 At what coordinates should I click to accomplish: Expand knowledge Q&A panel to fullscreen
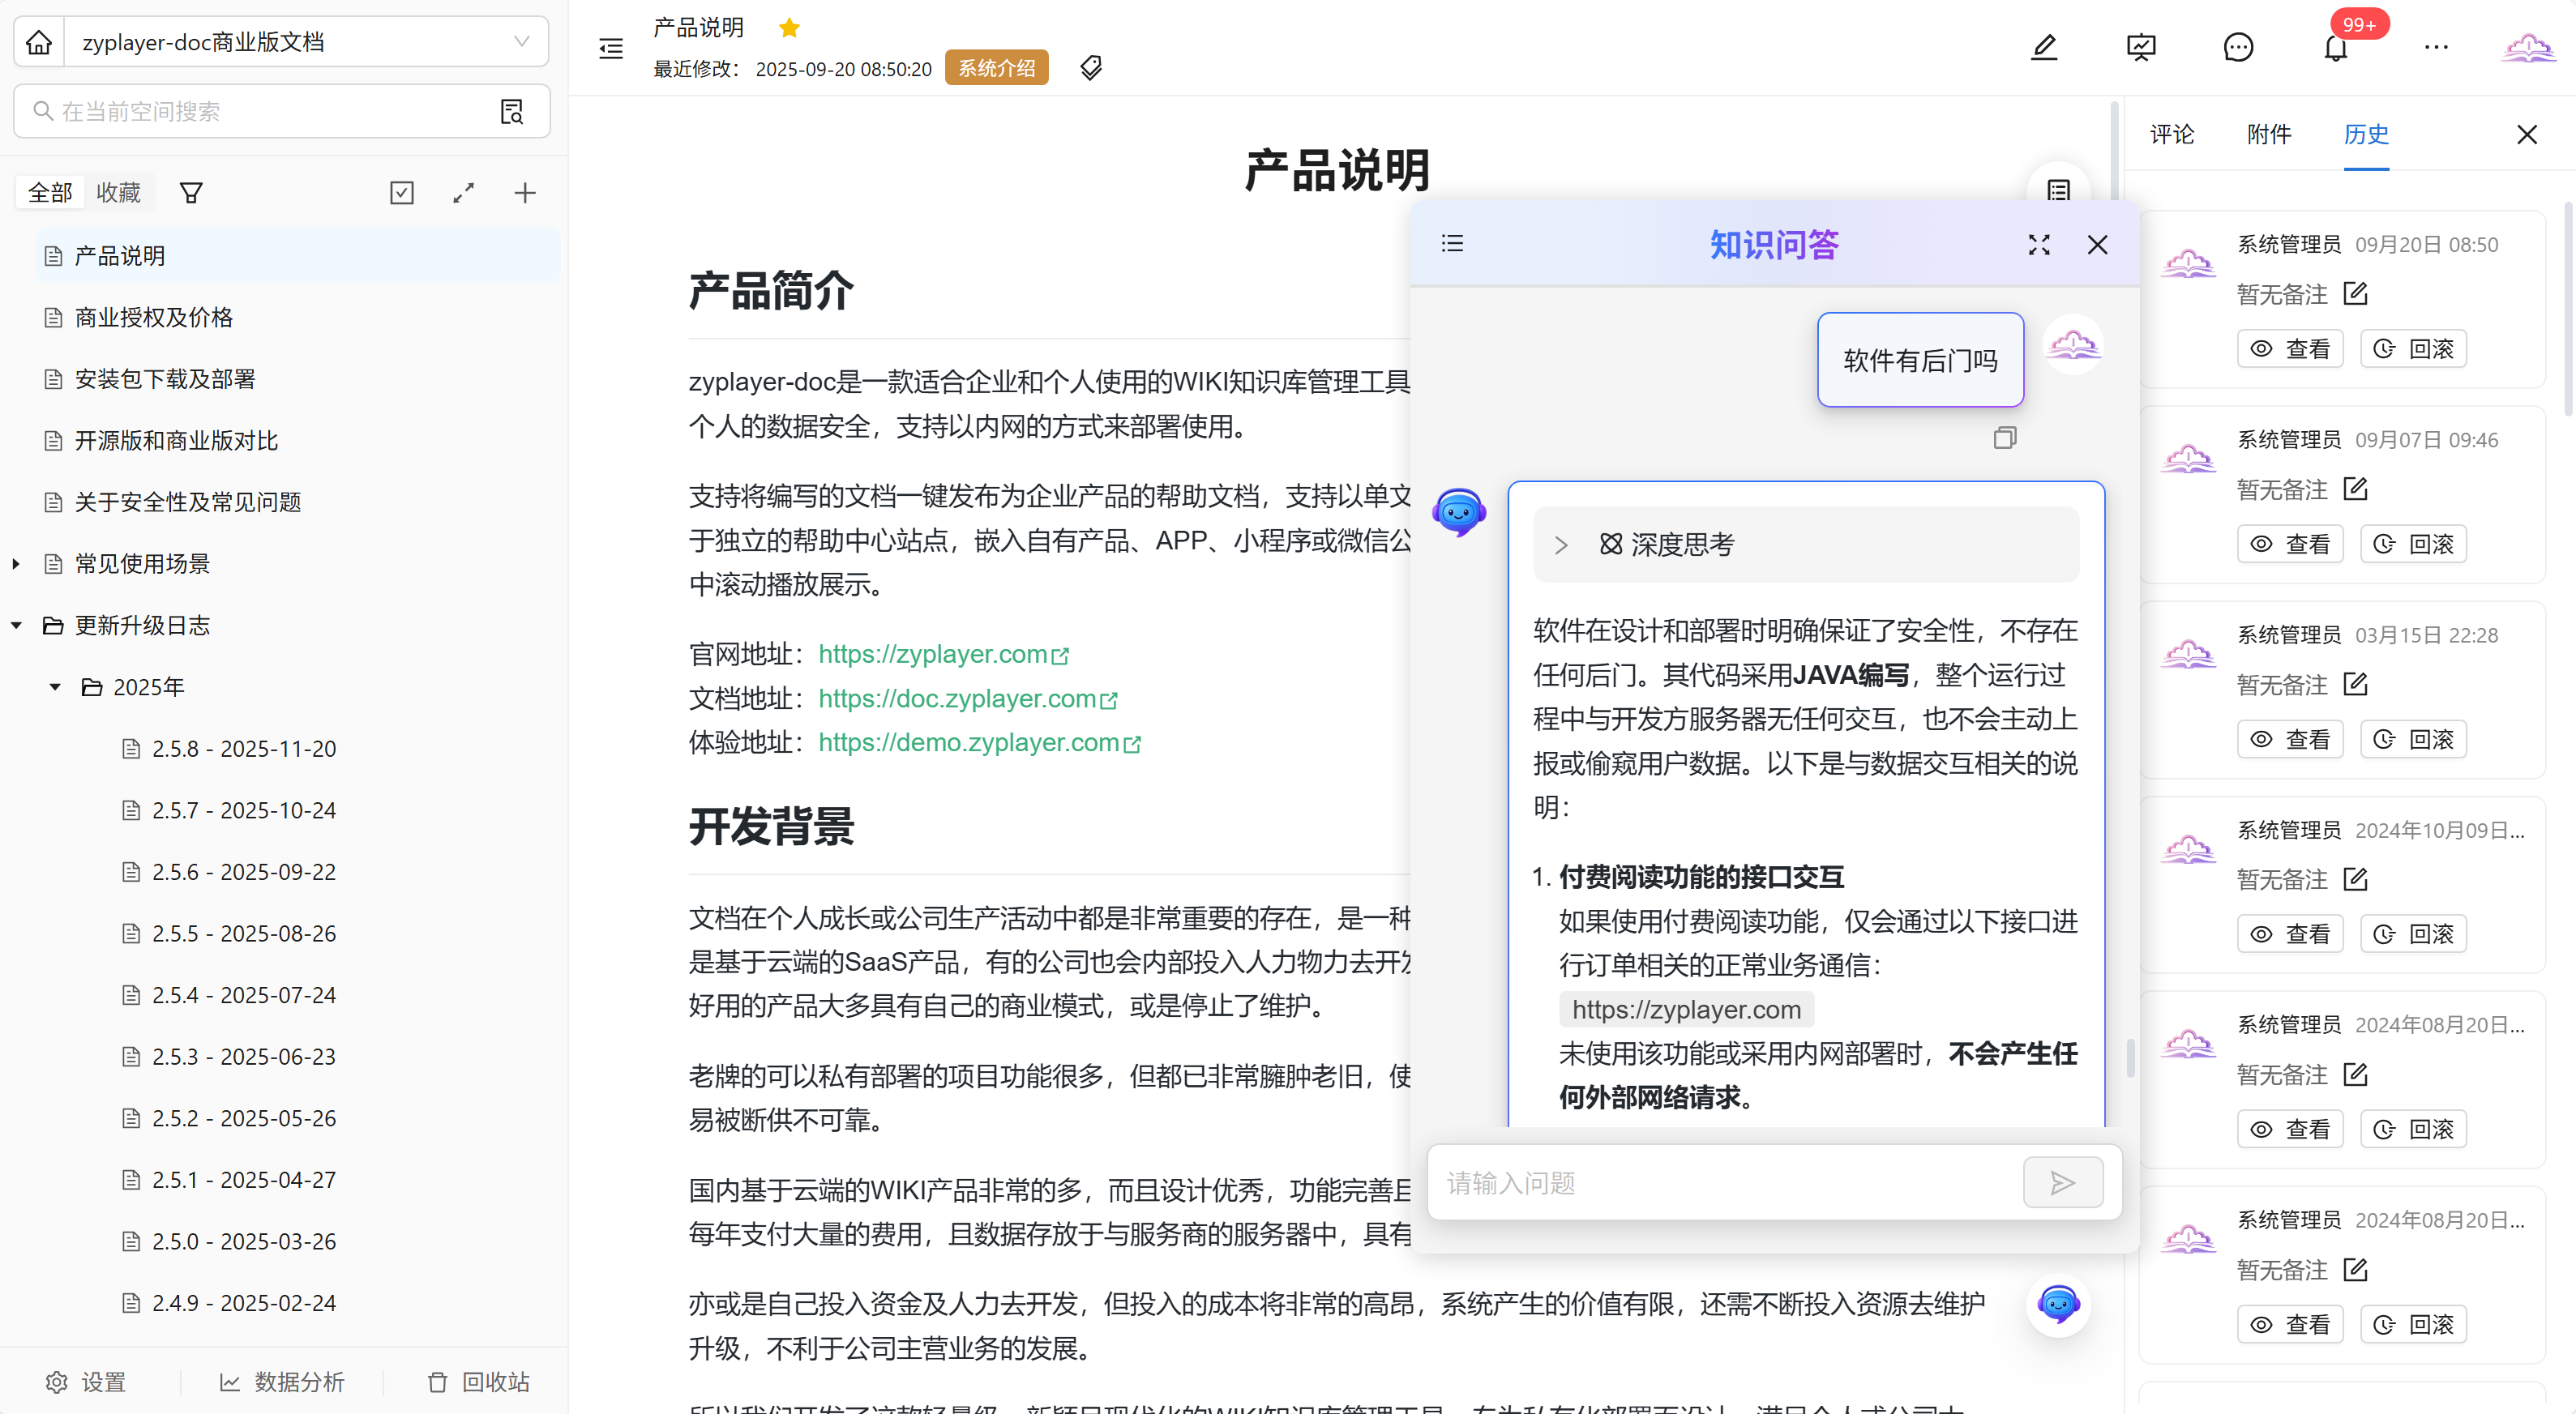[x=2039, y=245]
